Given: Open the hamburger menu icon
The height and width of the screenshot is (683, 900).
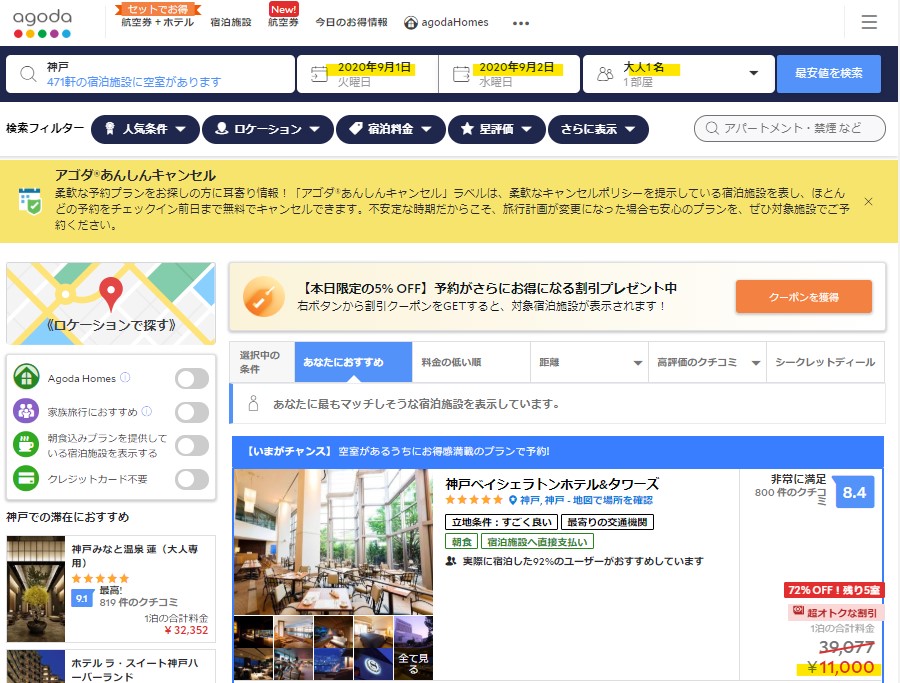Looking at the screenshot, I should pyautogui.click(x=869, y=22).
